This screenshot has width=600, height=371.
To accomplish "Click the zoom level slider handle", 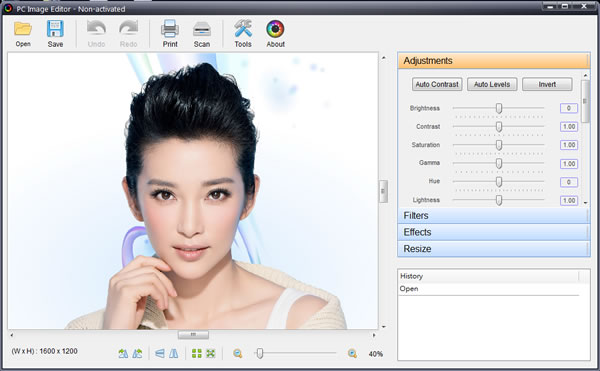I will point(260,353).
